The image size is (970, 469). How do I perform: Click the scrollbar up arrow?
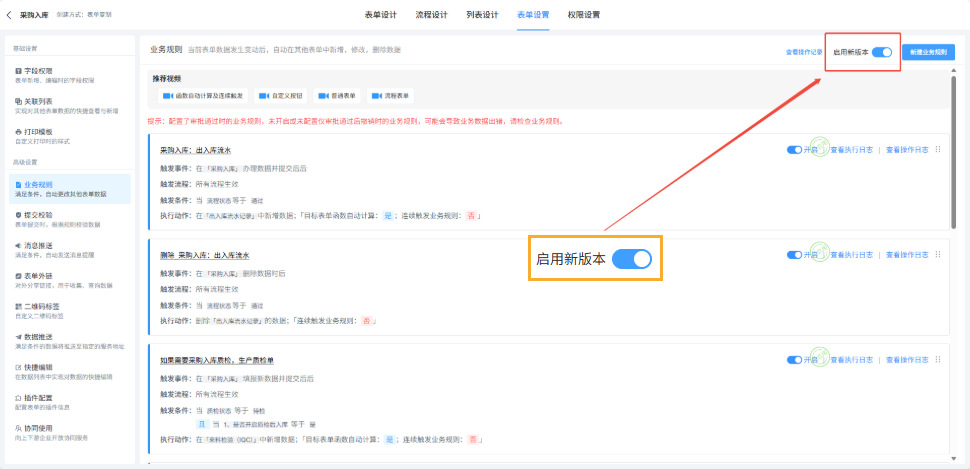[x=953, y=71]
